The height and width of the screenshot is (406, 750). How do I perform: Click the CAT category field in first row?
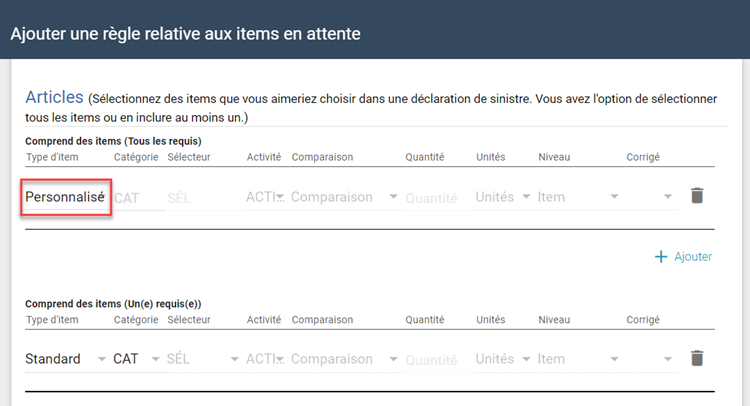[137, 198]
